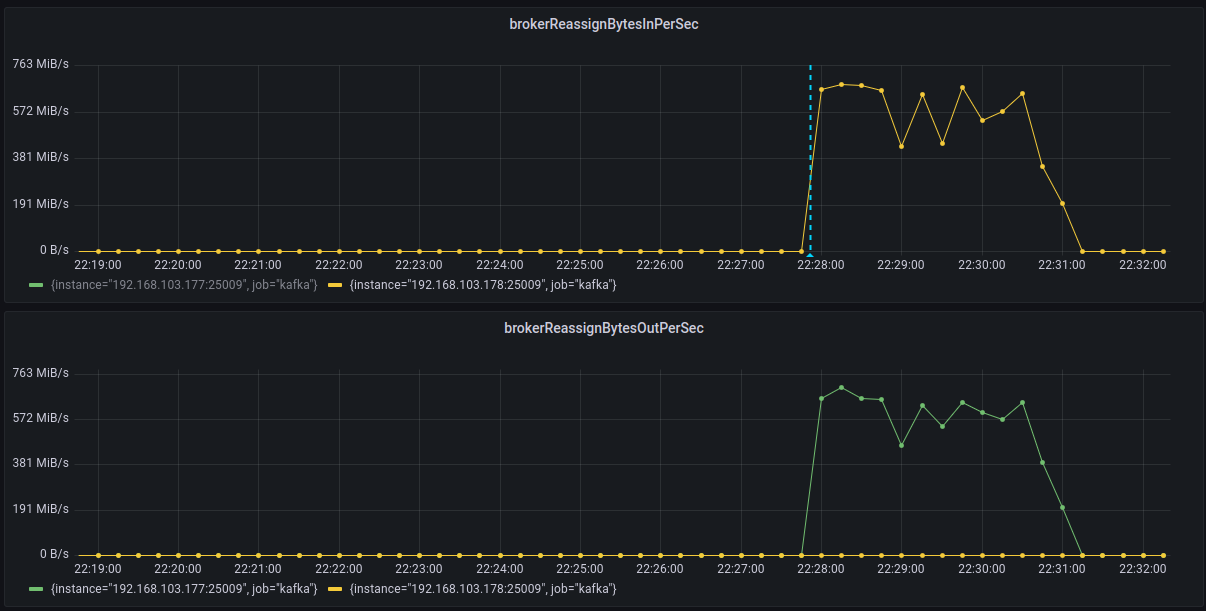Click the 763 MiB/s axis label in top panel
The width and height of the screenshot is (1206, 611).
(41, 63)
